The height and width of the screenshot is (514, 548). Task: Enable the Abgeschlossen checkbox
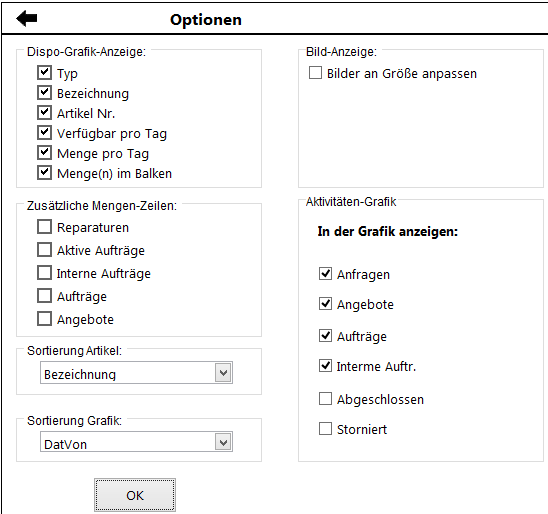click(325, 399)
